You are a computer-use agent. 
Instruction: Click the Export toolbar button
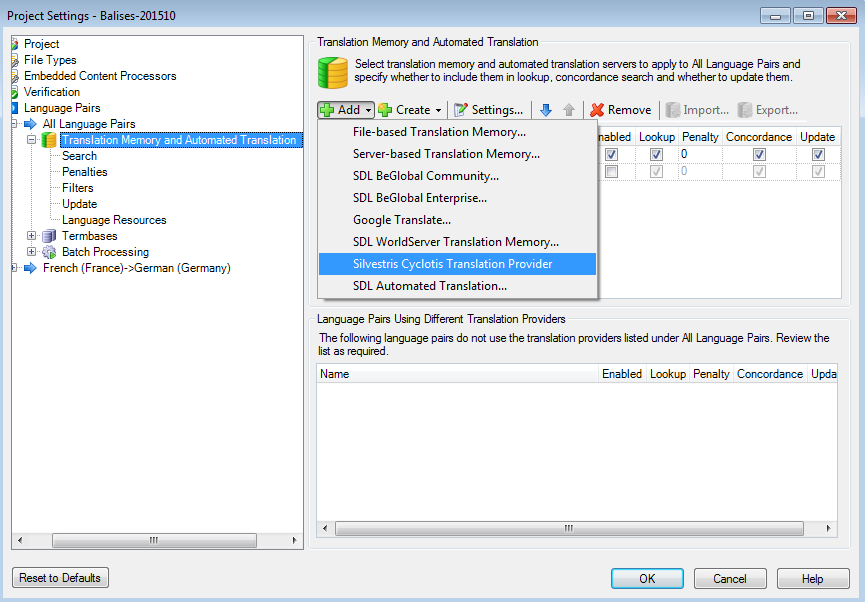[768, 110]
